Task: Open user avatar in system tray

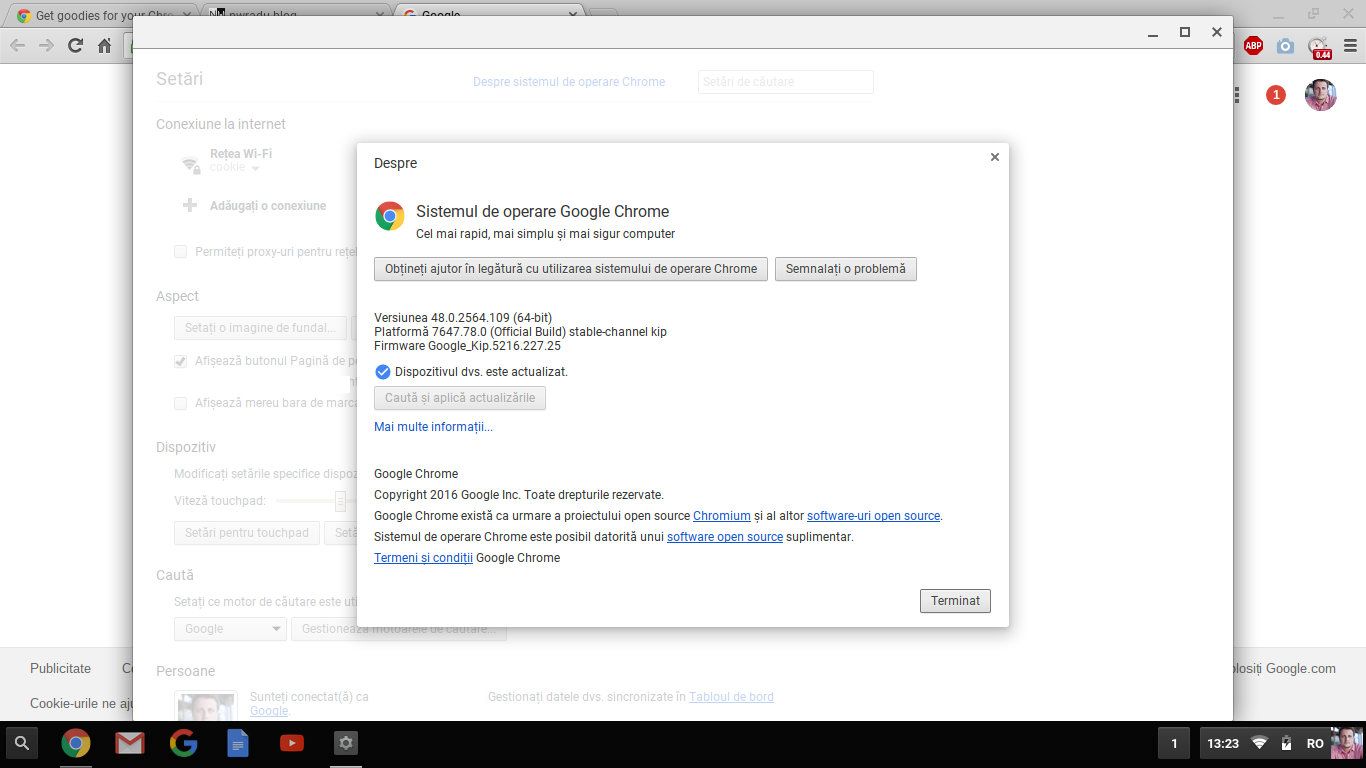Action: click(x=1346, y=743)
